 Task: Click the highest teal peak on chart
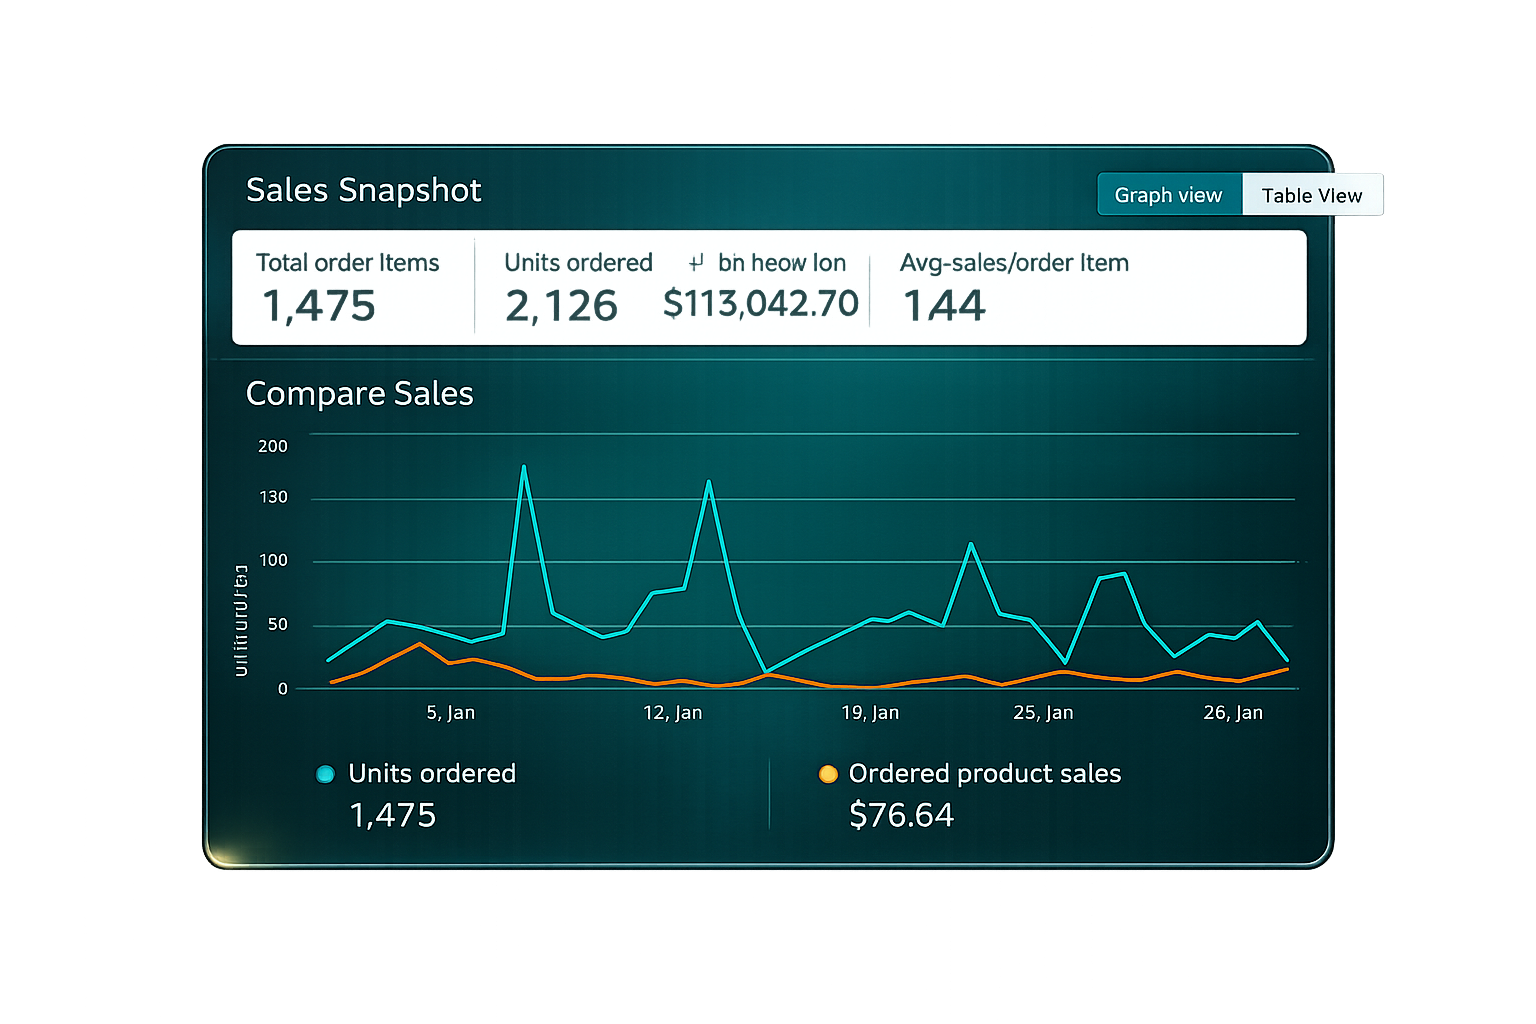(523, 467)
